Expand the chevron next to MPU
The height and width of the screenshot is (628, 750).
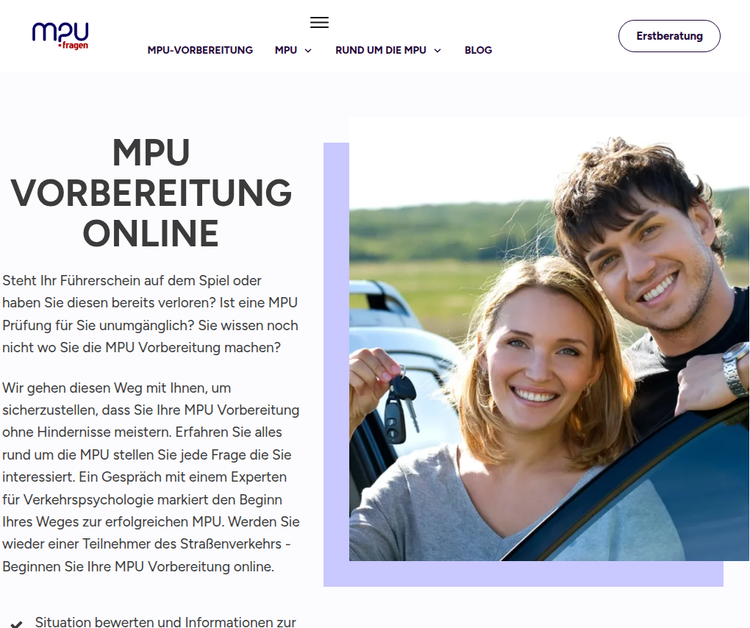pyautogui.click(x=309, y=51)
